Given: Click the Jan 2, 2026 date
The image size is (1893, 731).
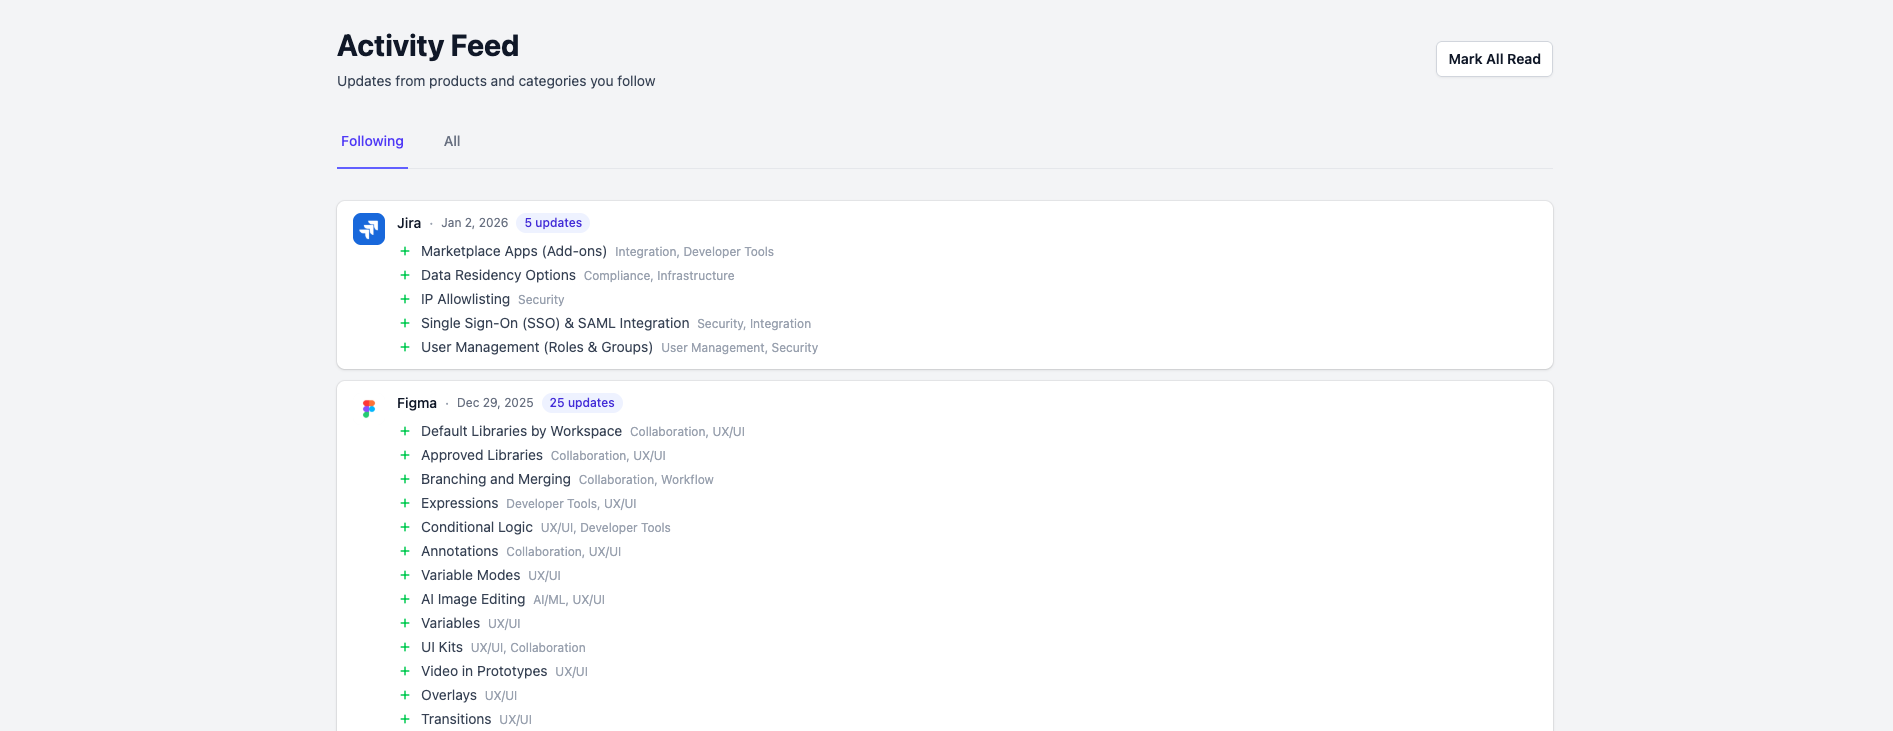Looking at the screenshot, I should click(x=475, y=223).
